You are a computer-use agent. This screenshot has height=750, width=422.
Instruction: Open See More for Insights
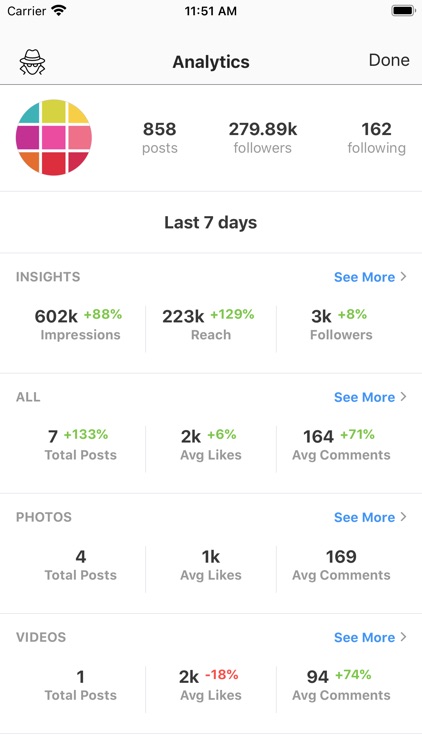coord(364,277)
